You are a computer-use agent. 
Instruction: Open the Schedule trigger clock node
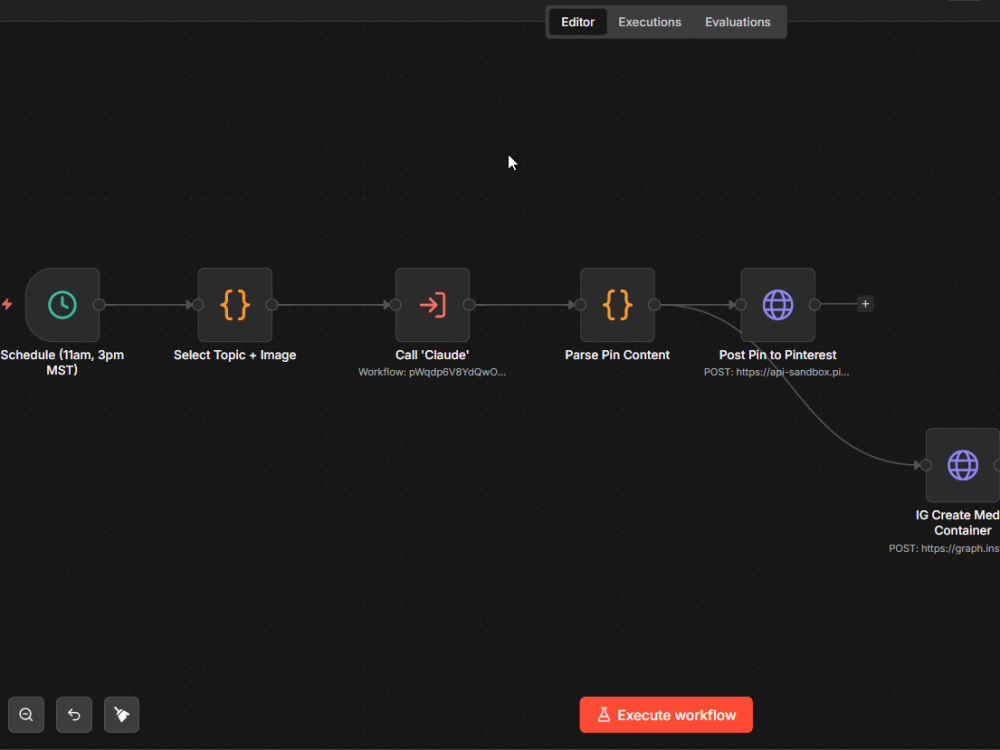[x=62, y=305]
